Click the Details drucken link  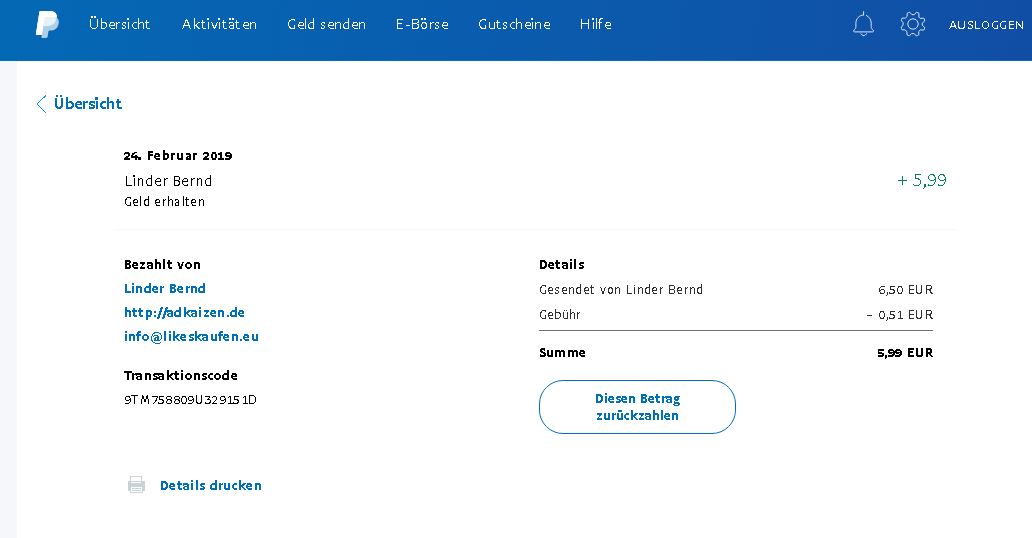(210, 485)
